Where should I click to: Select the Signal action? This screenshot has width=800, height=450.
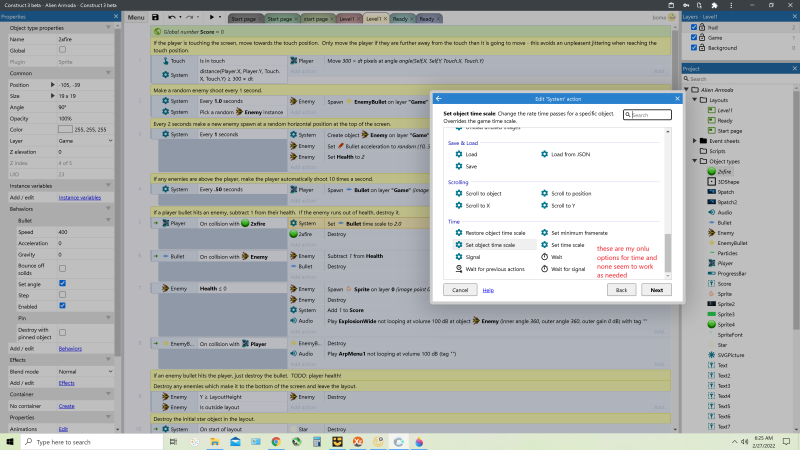coord(467,257)
